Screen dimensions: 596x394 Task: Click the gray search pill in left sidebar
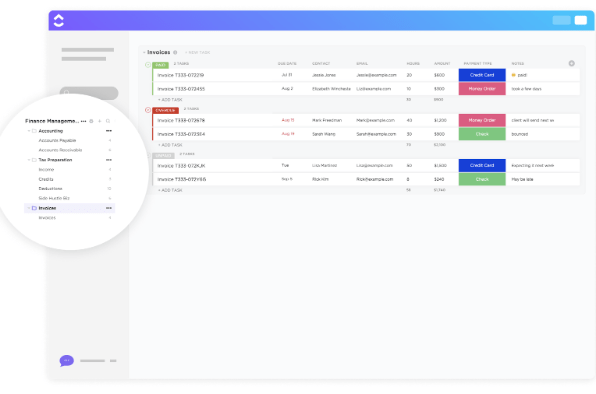click(x=89, y=93)
